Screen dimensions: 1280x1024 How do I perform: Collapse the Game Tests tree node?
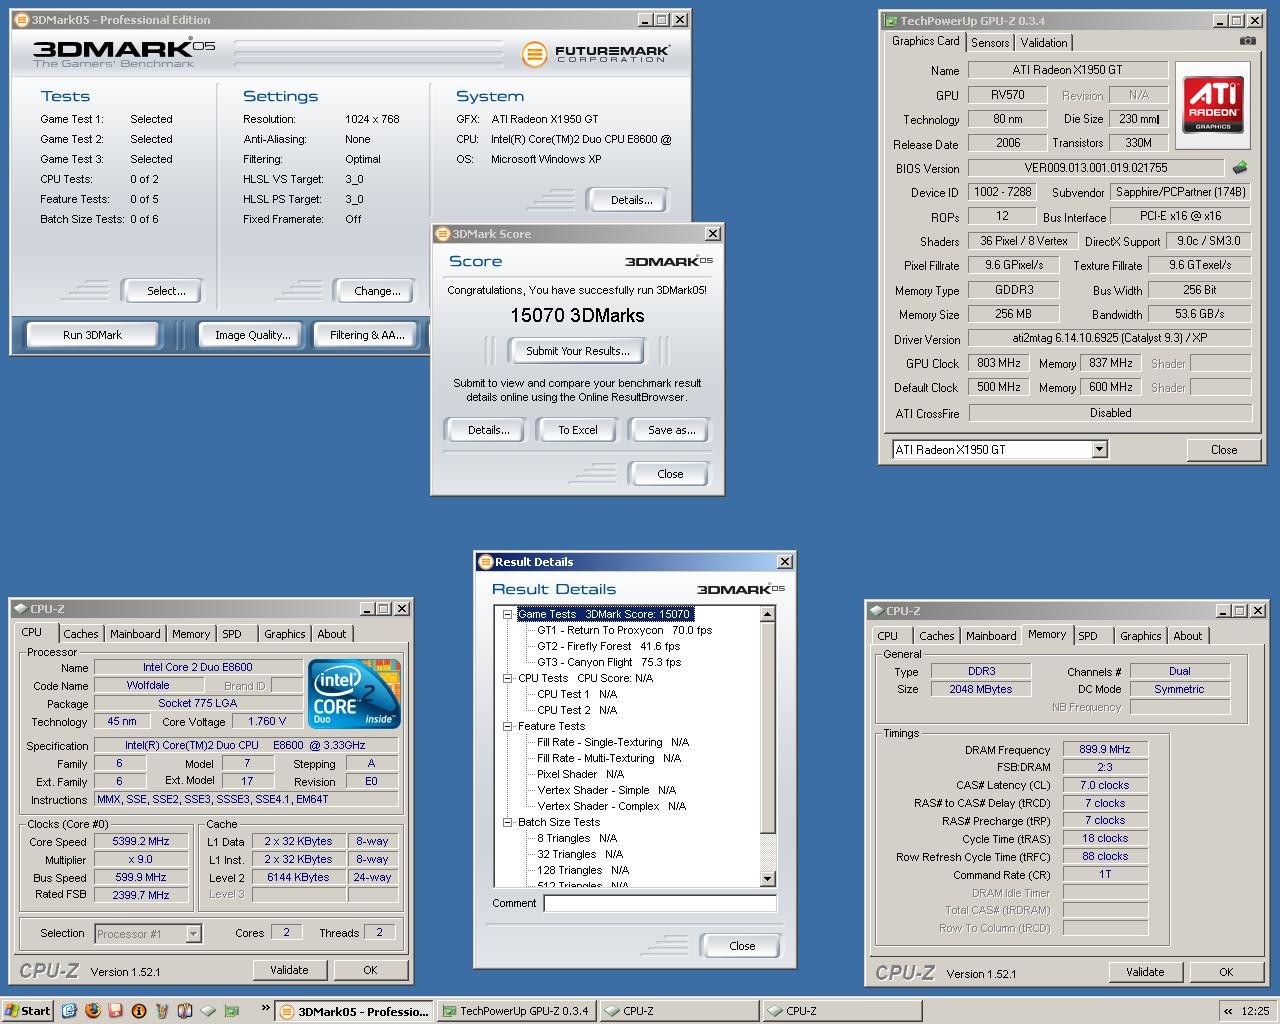coord(508,614)
